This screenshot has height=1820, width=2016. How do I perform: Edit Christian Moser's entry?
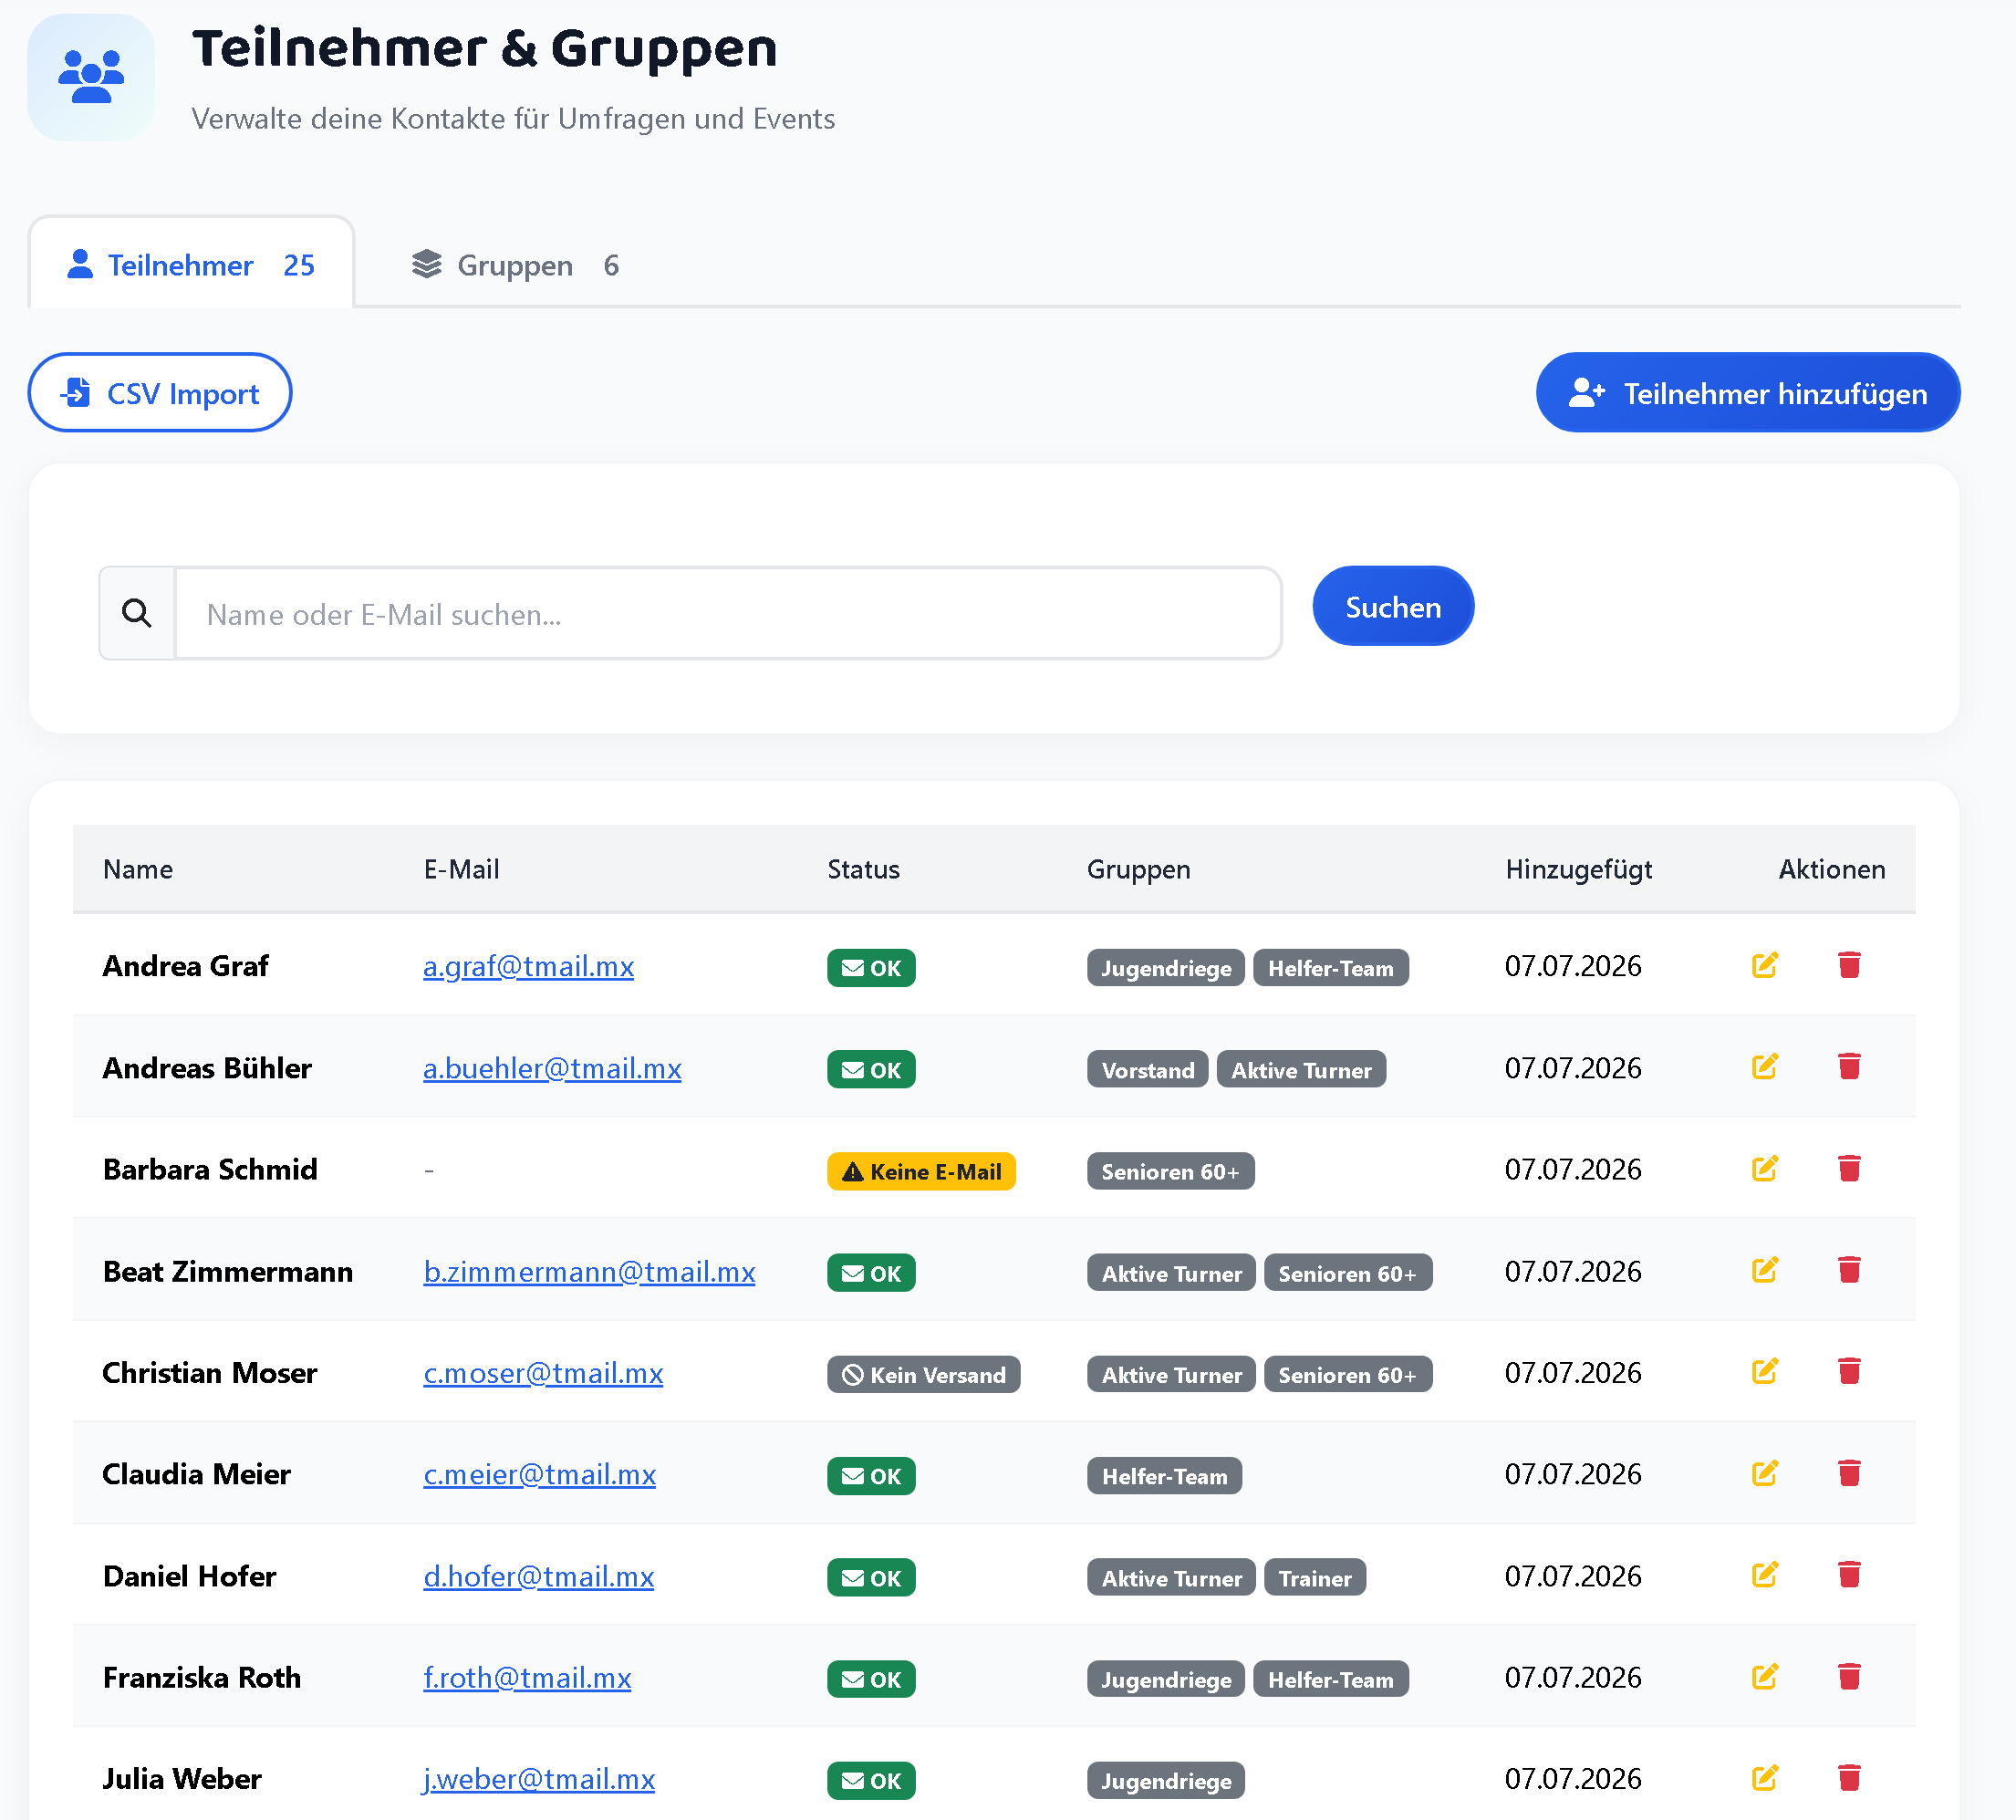coord(1765,1371)
